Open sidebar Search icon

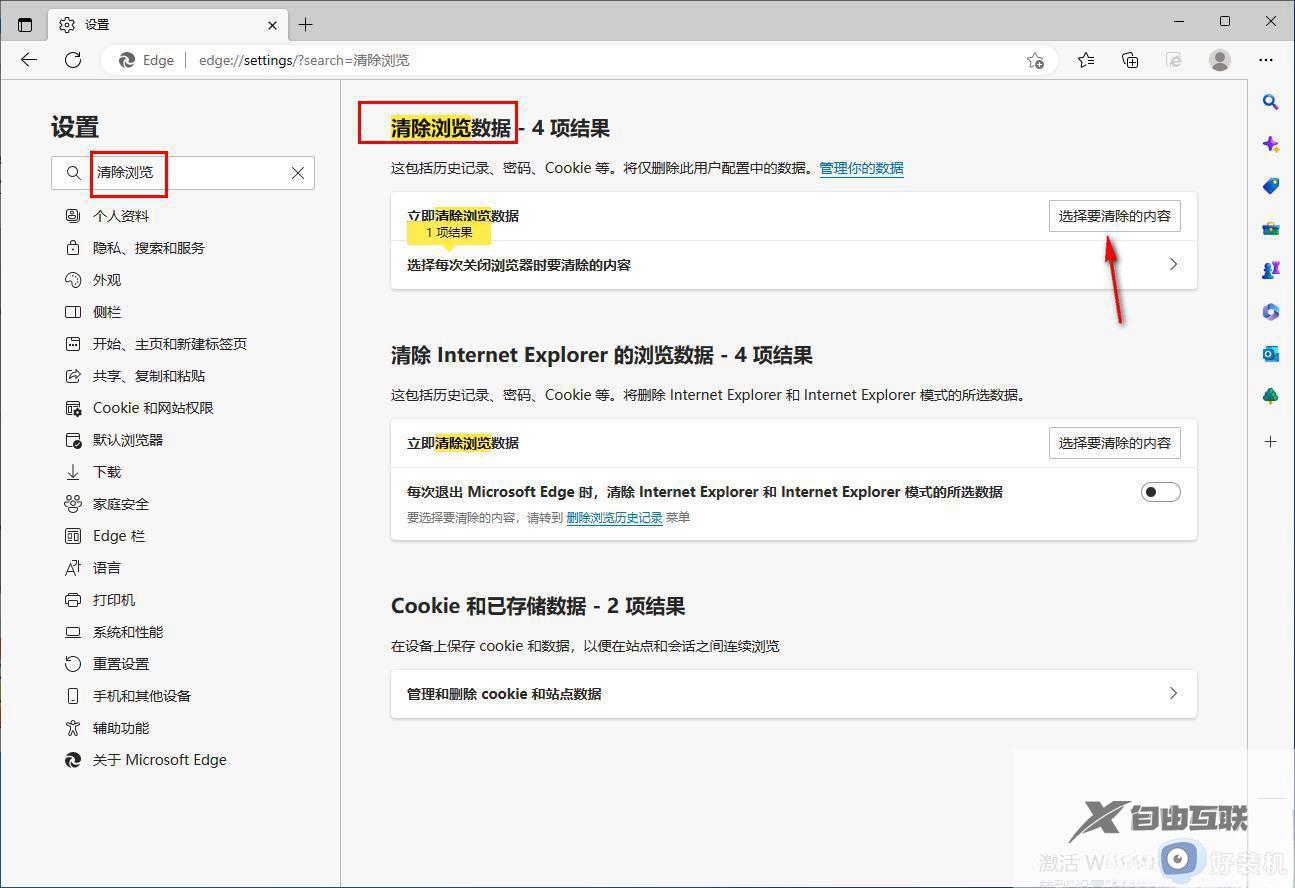point(1271,102)
